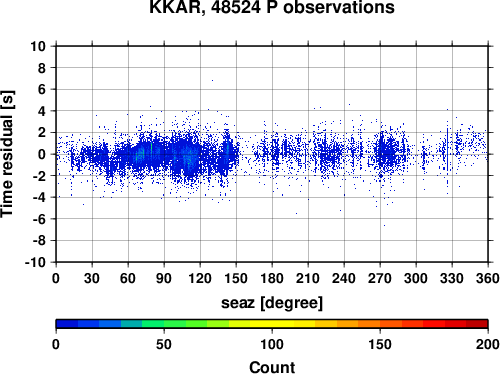Click the Count colorbar label
Screen dimensions: 500x374
[x=272, y=367]
